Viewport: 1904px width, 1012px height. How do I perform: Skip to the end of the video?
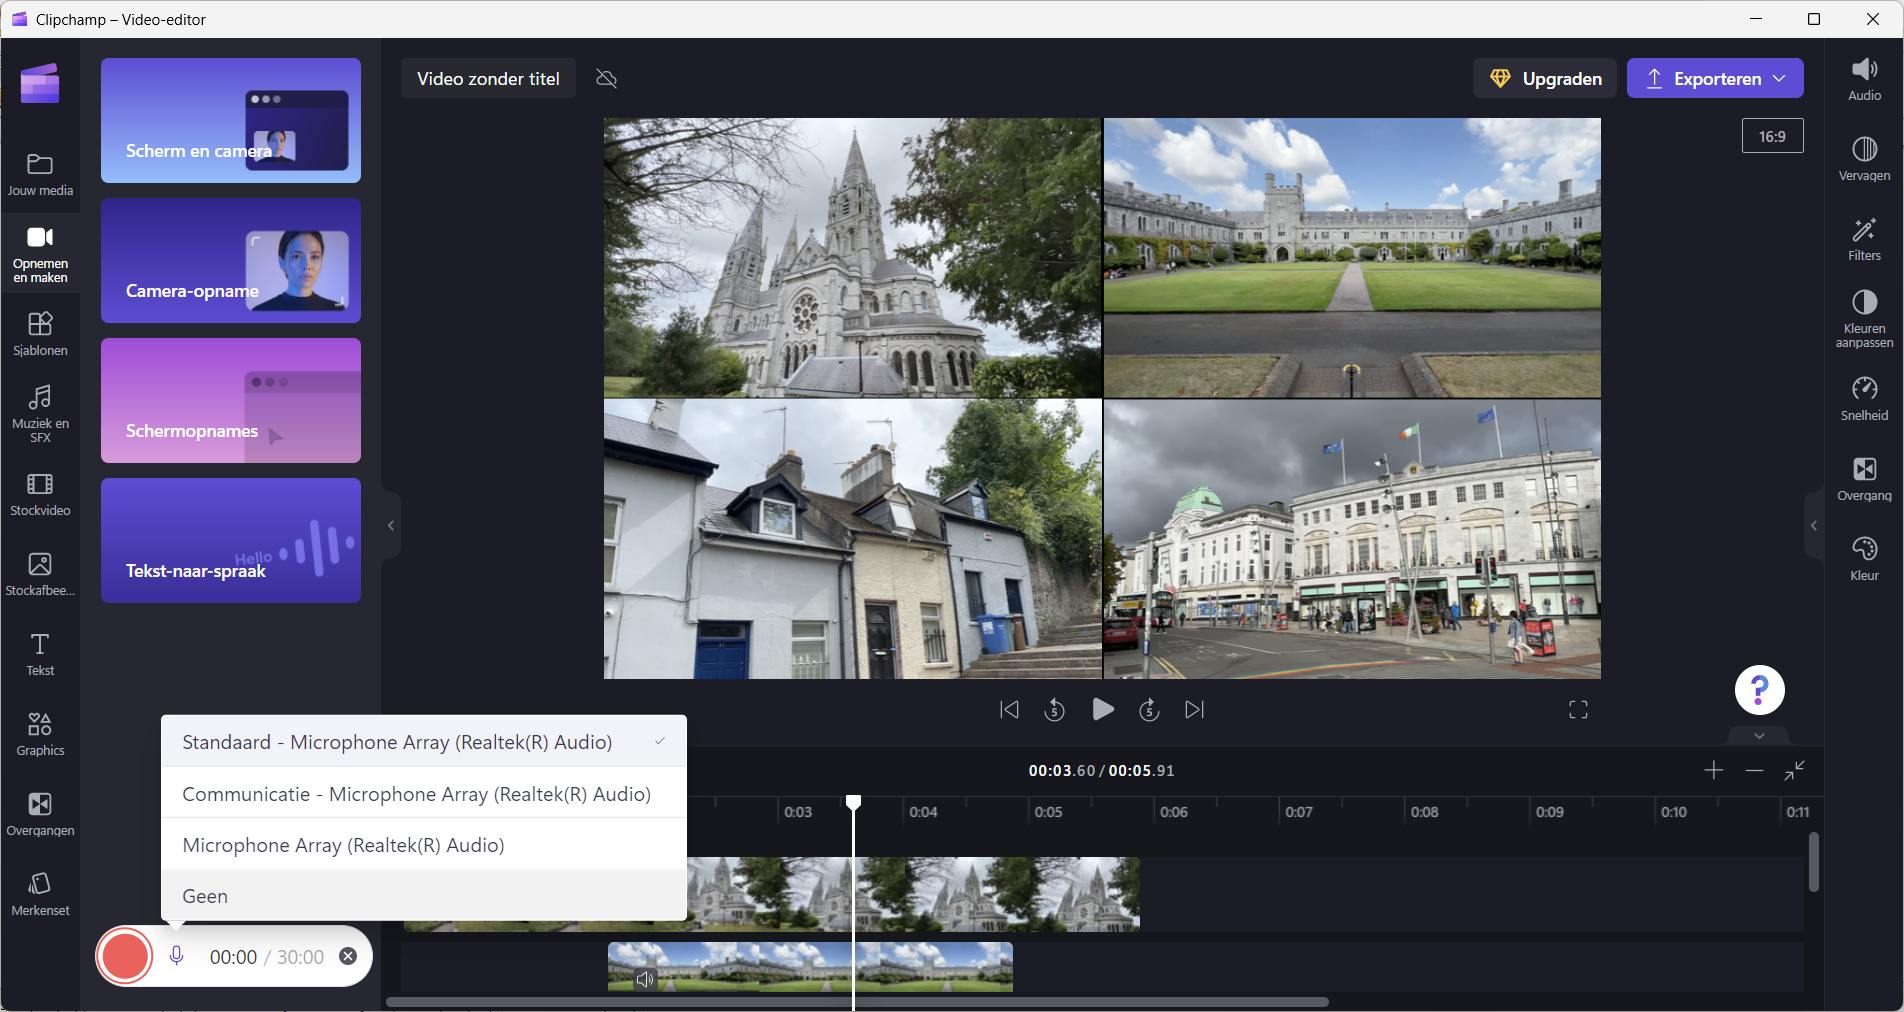coord(1194,710)
